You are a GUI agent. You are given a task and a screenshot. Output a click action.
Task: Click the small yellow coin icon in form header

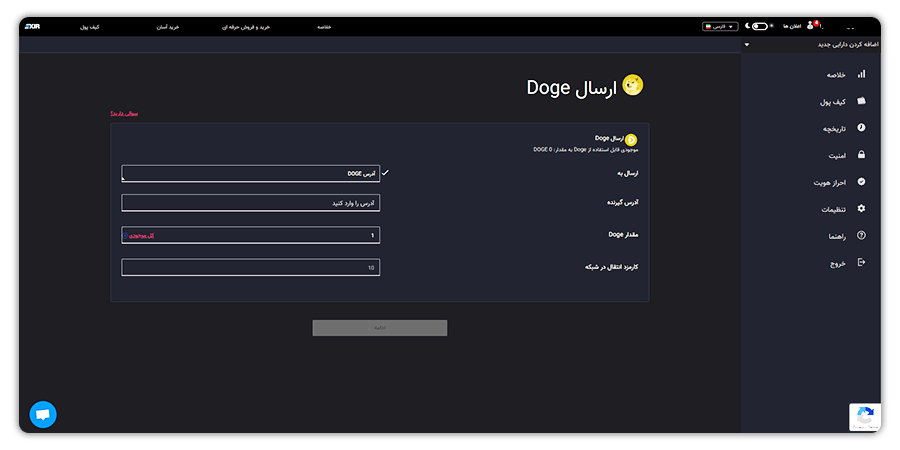click(x=631, y=140)
